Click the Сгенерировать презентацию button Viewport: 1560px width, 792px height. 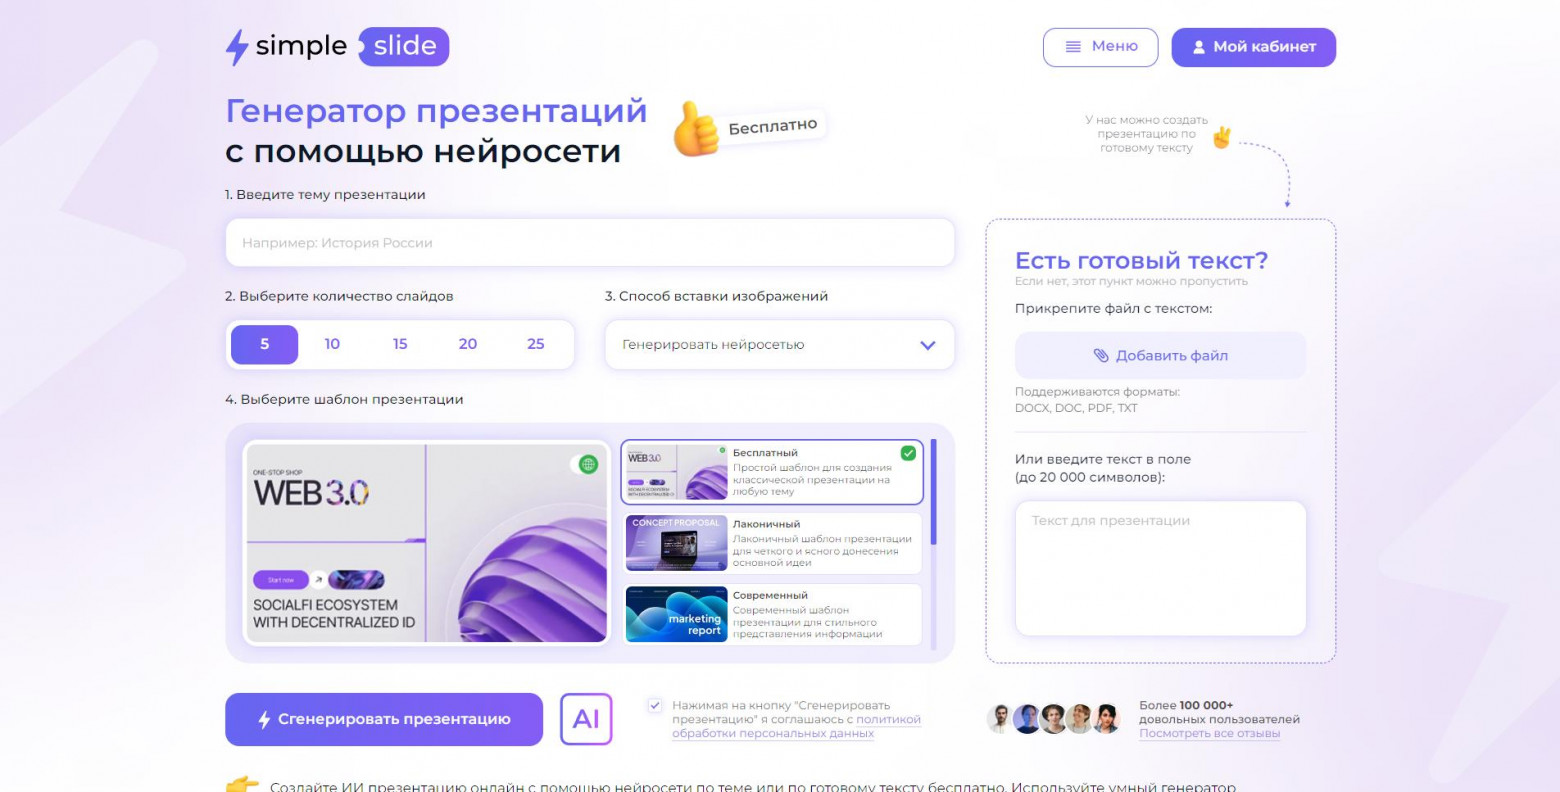pos(383,719)
